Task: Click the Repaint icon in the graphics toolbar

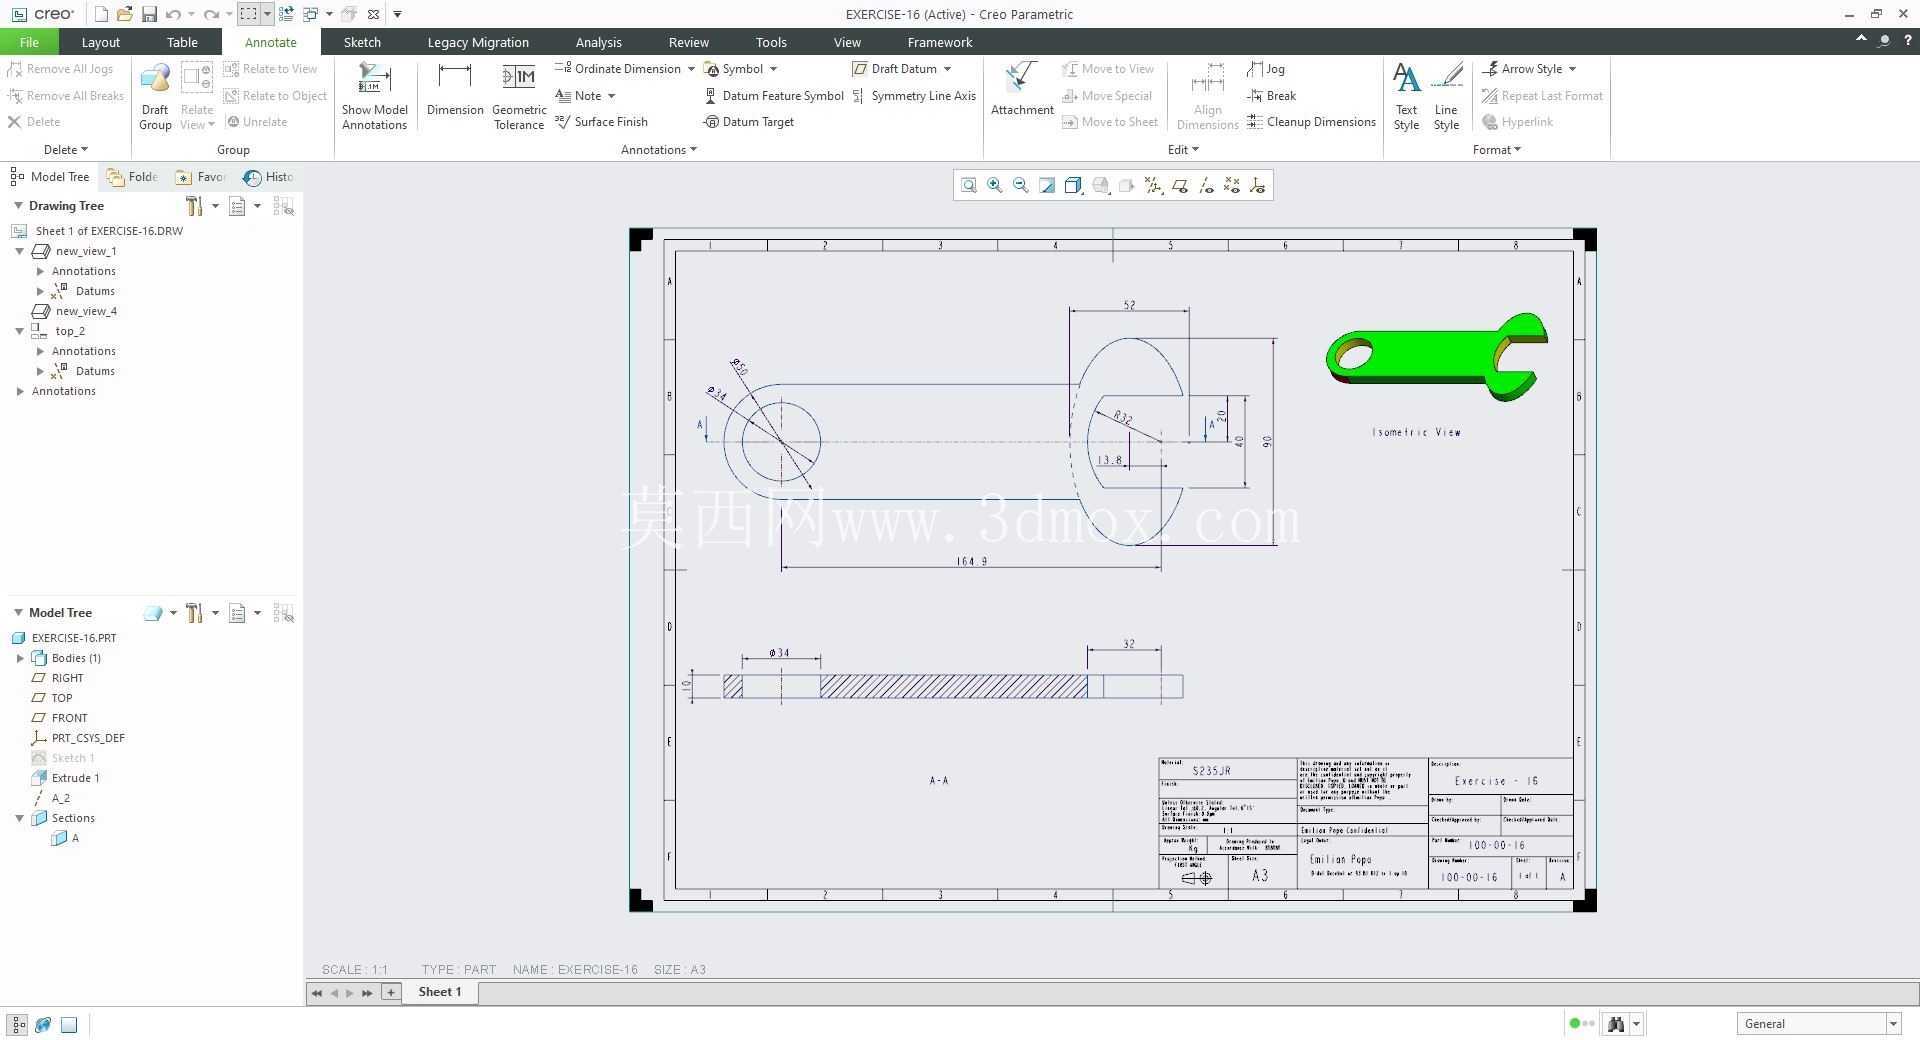Action: (x=1047, y=185)
